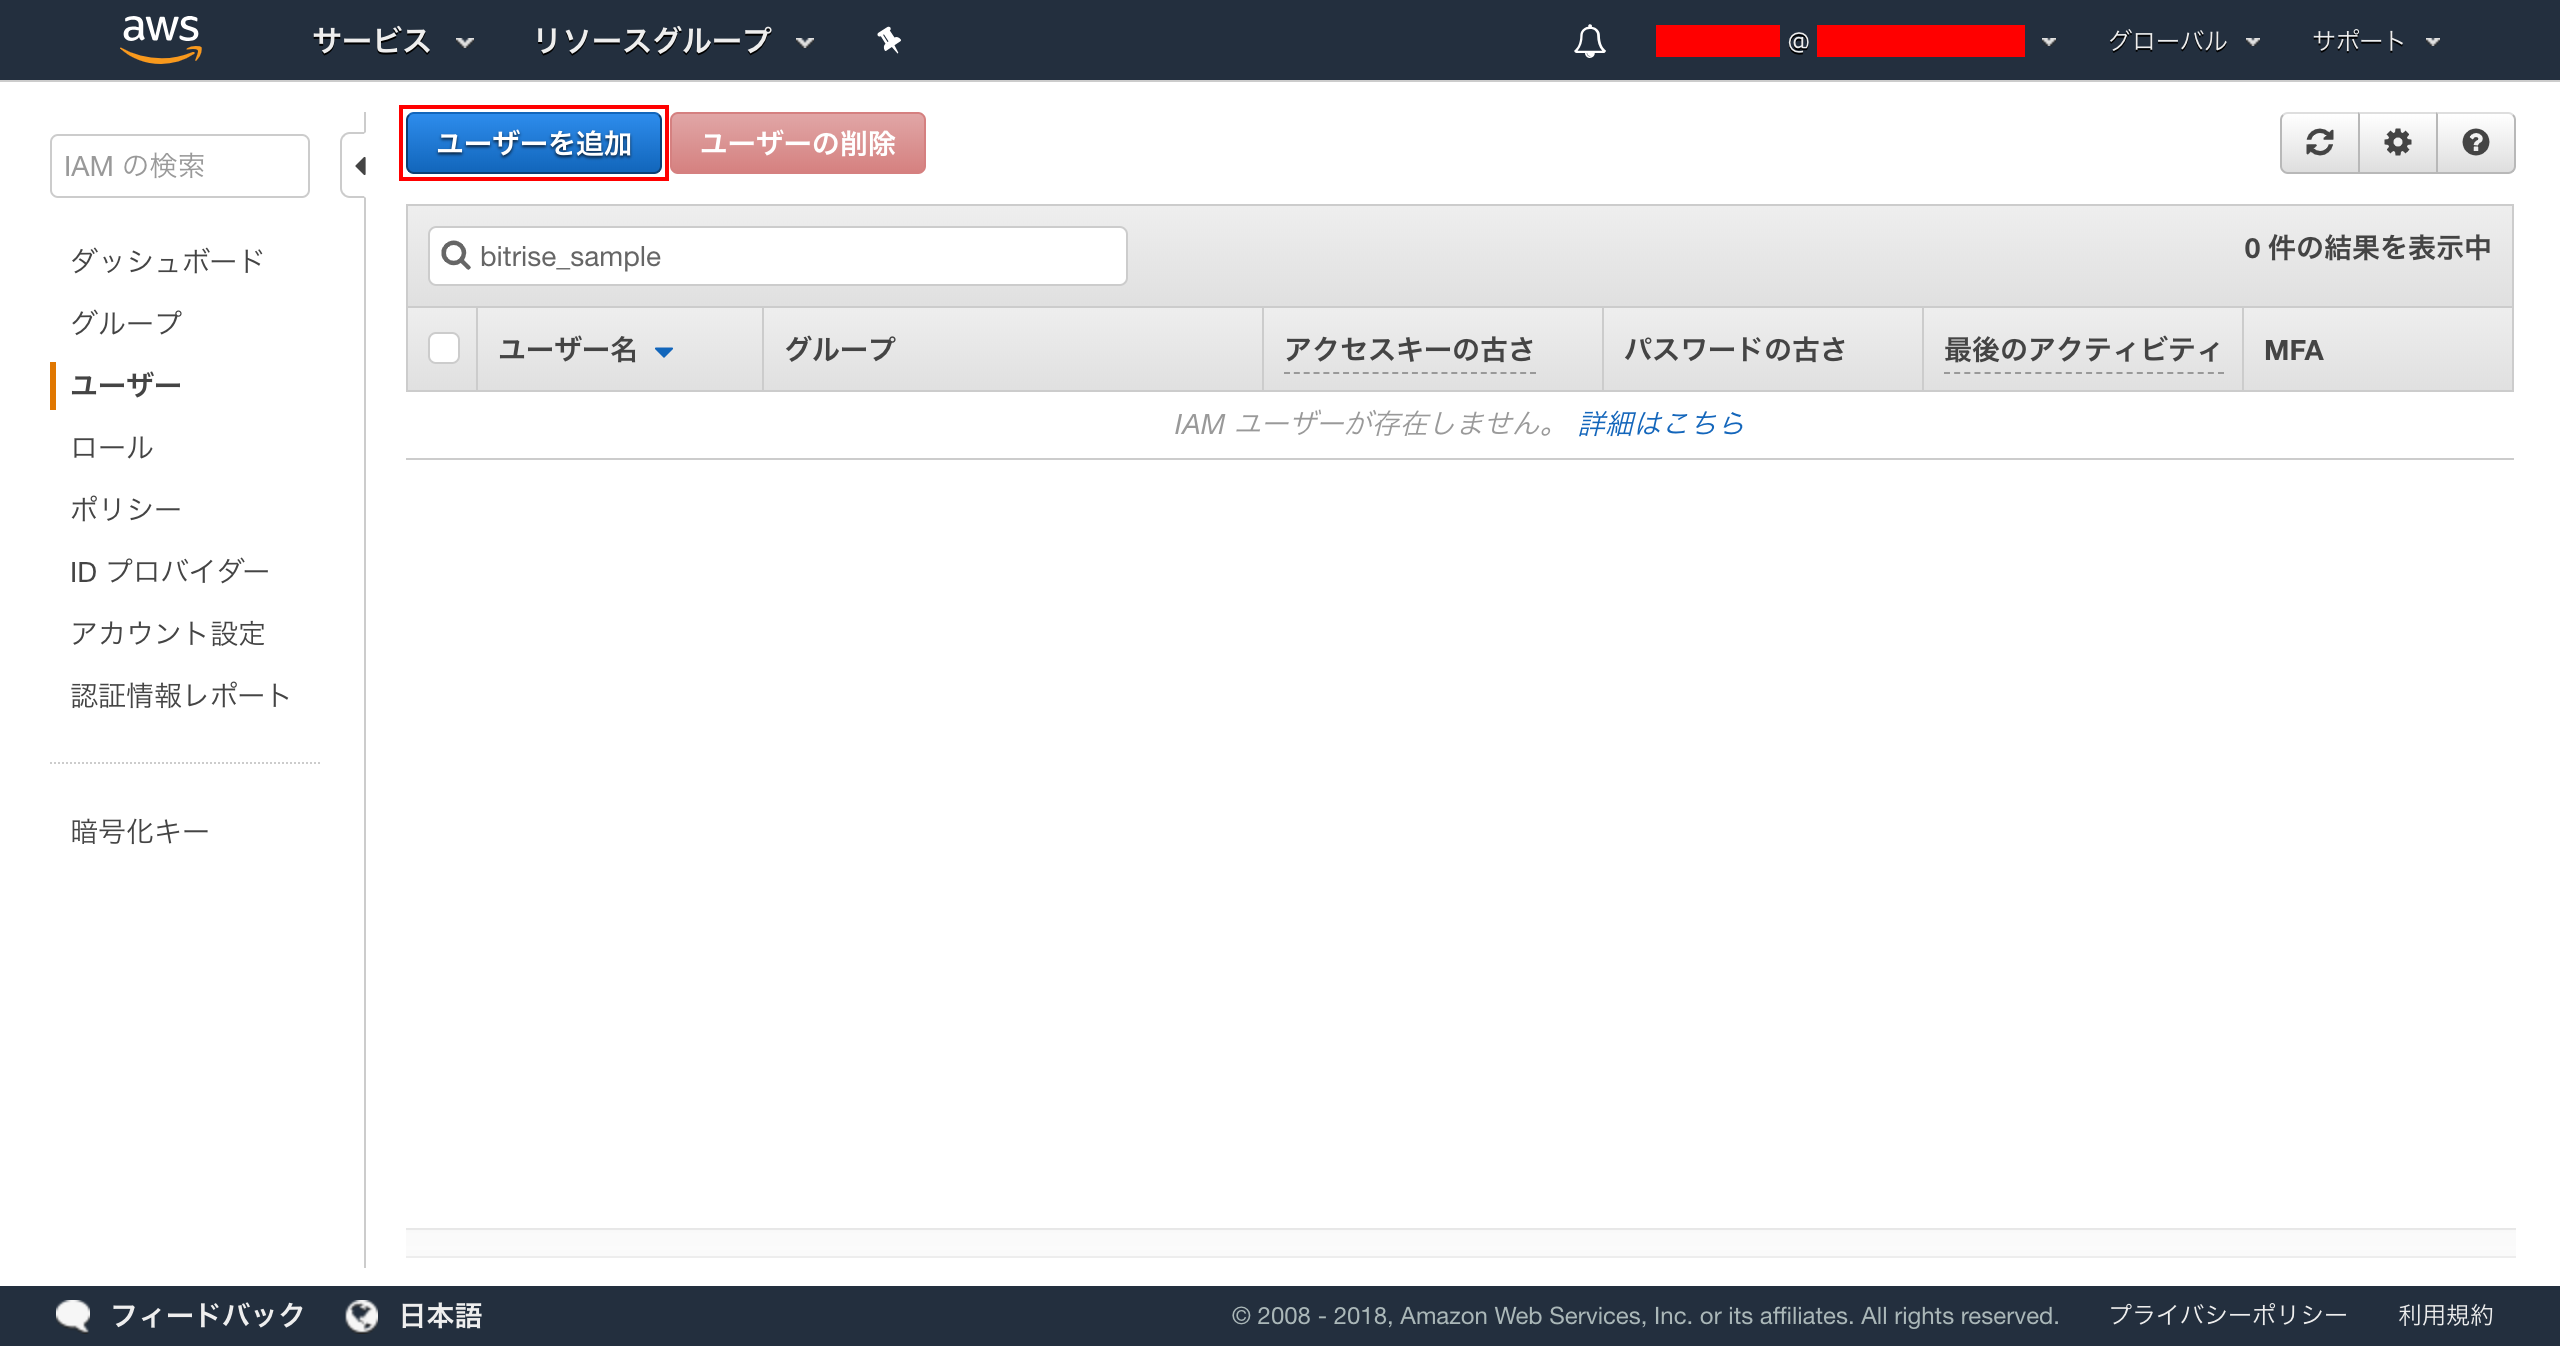The width and height of the screenshot is (2560, 1346).
Task: Open the 詳細はこちら link
Action: [1661, 424]
